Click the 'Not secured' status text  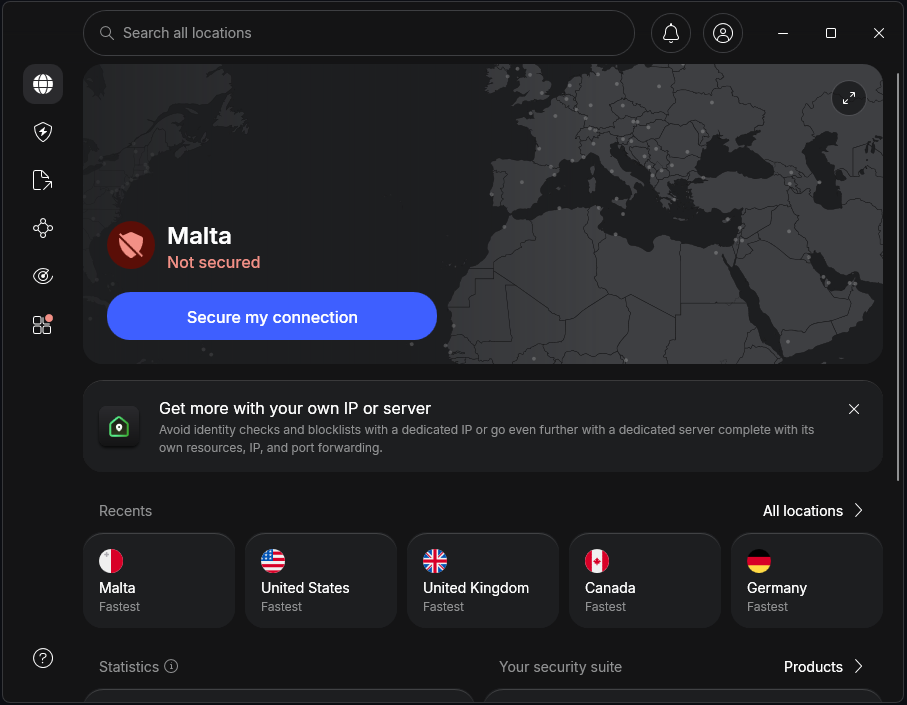click(x=213, y=263)
